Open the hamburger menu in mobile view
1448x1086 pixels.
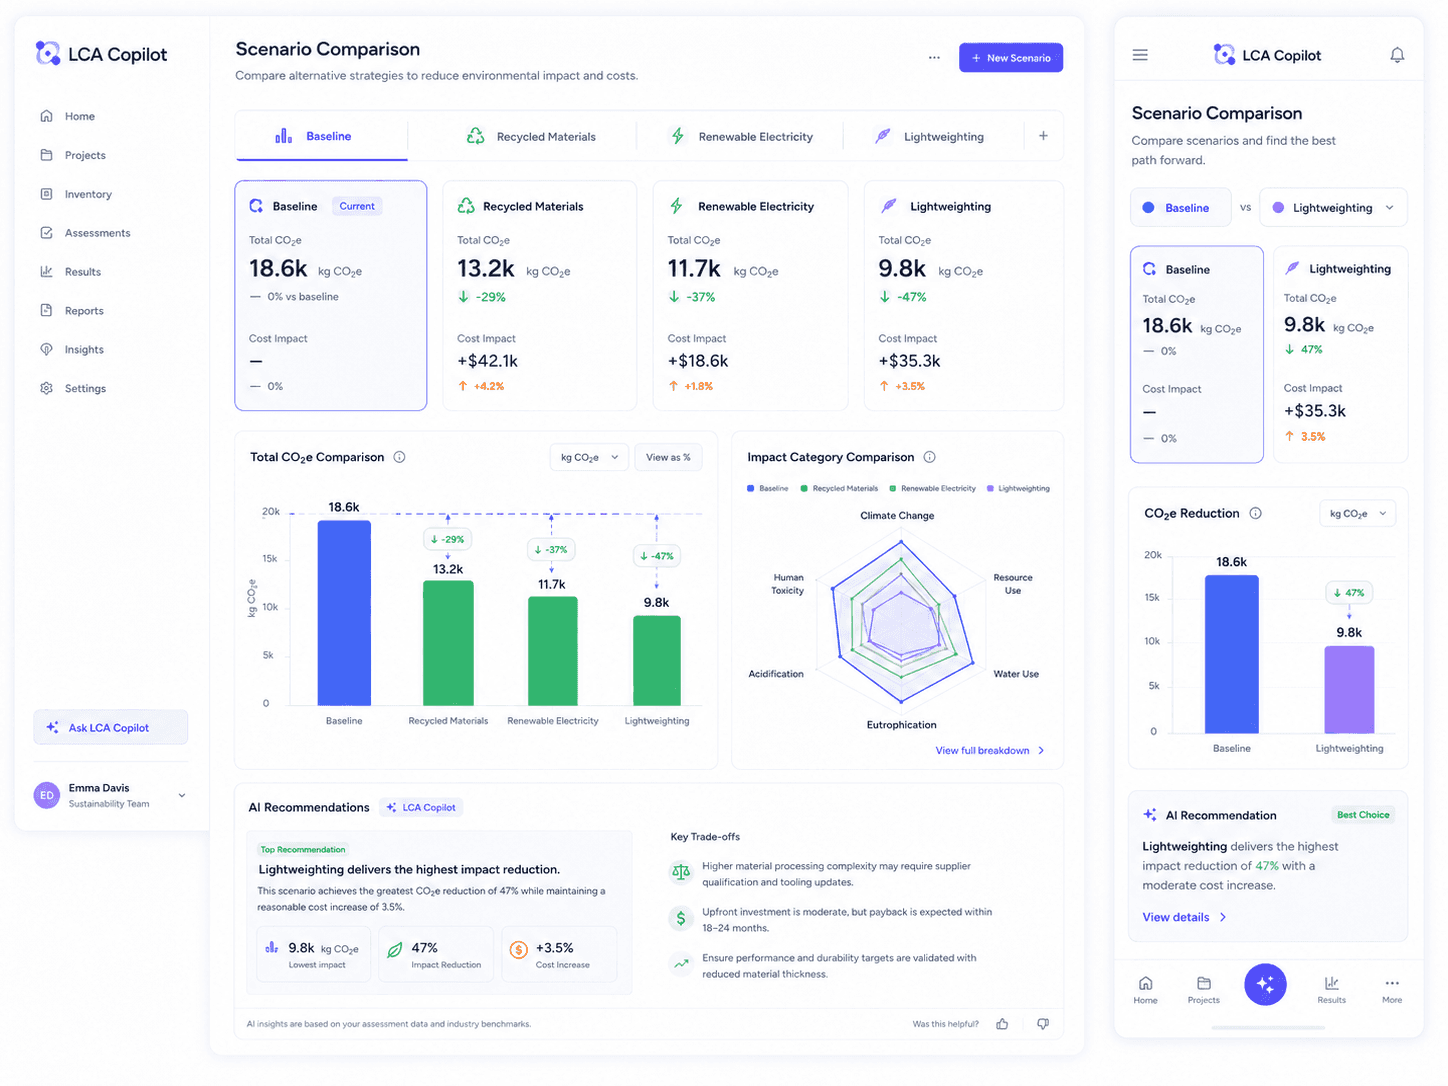tap(1140, 55)
